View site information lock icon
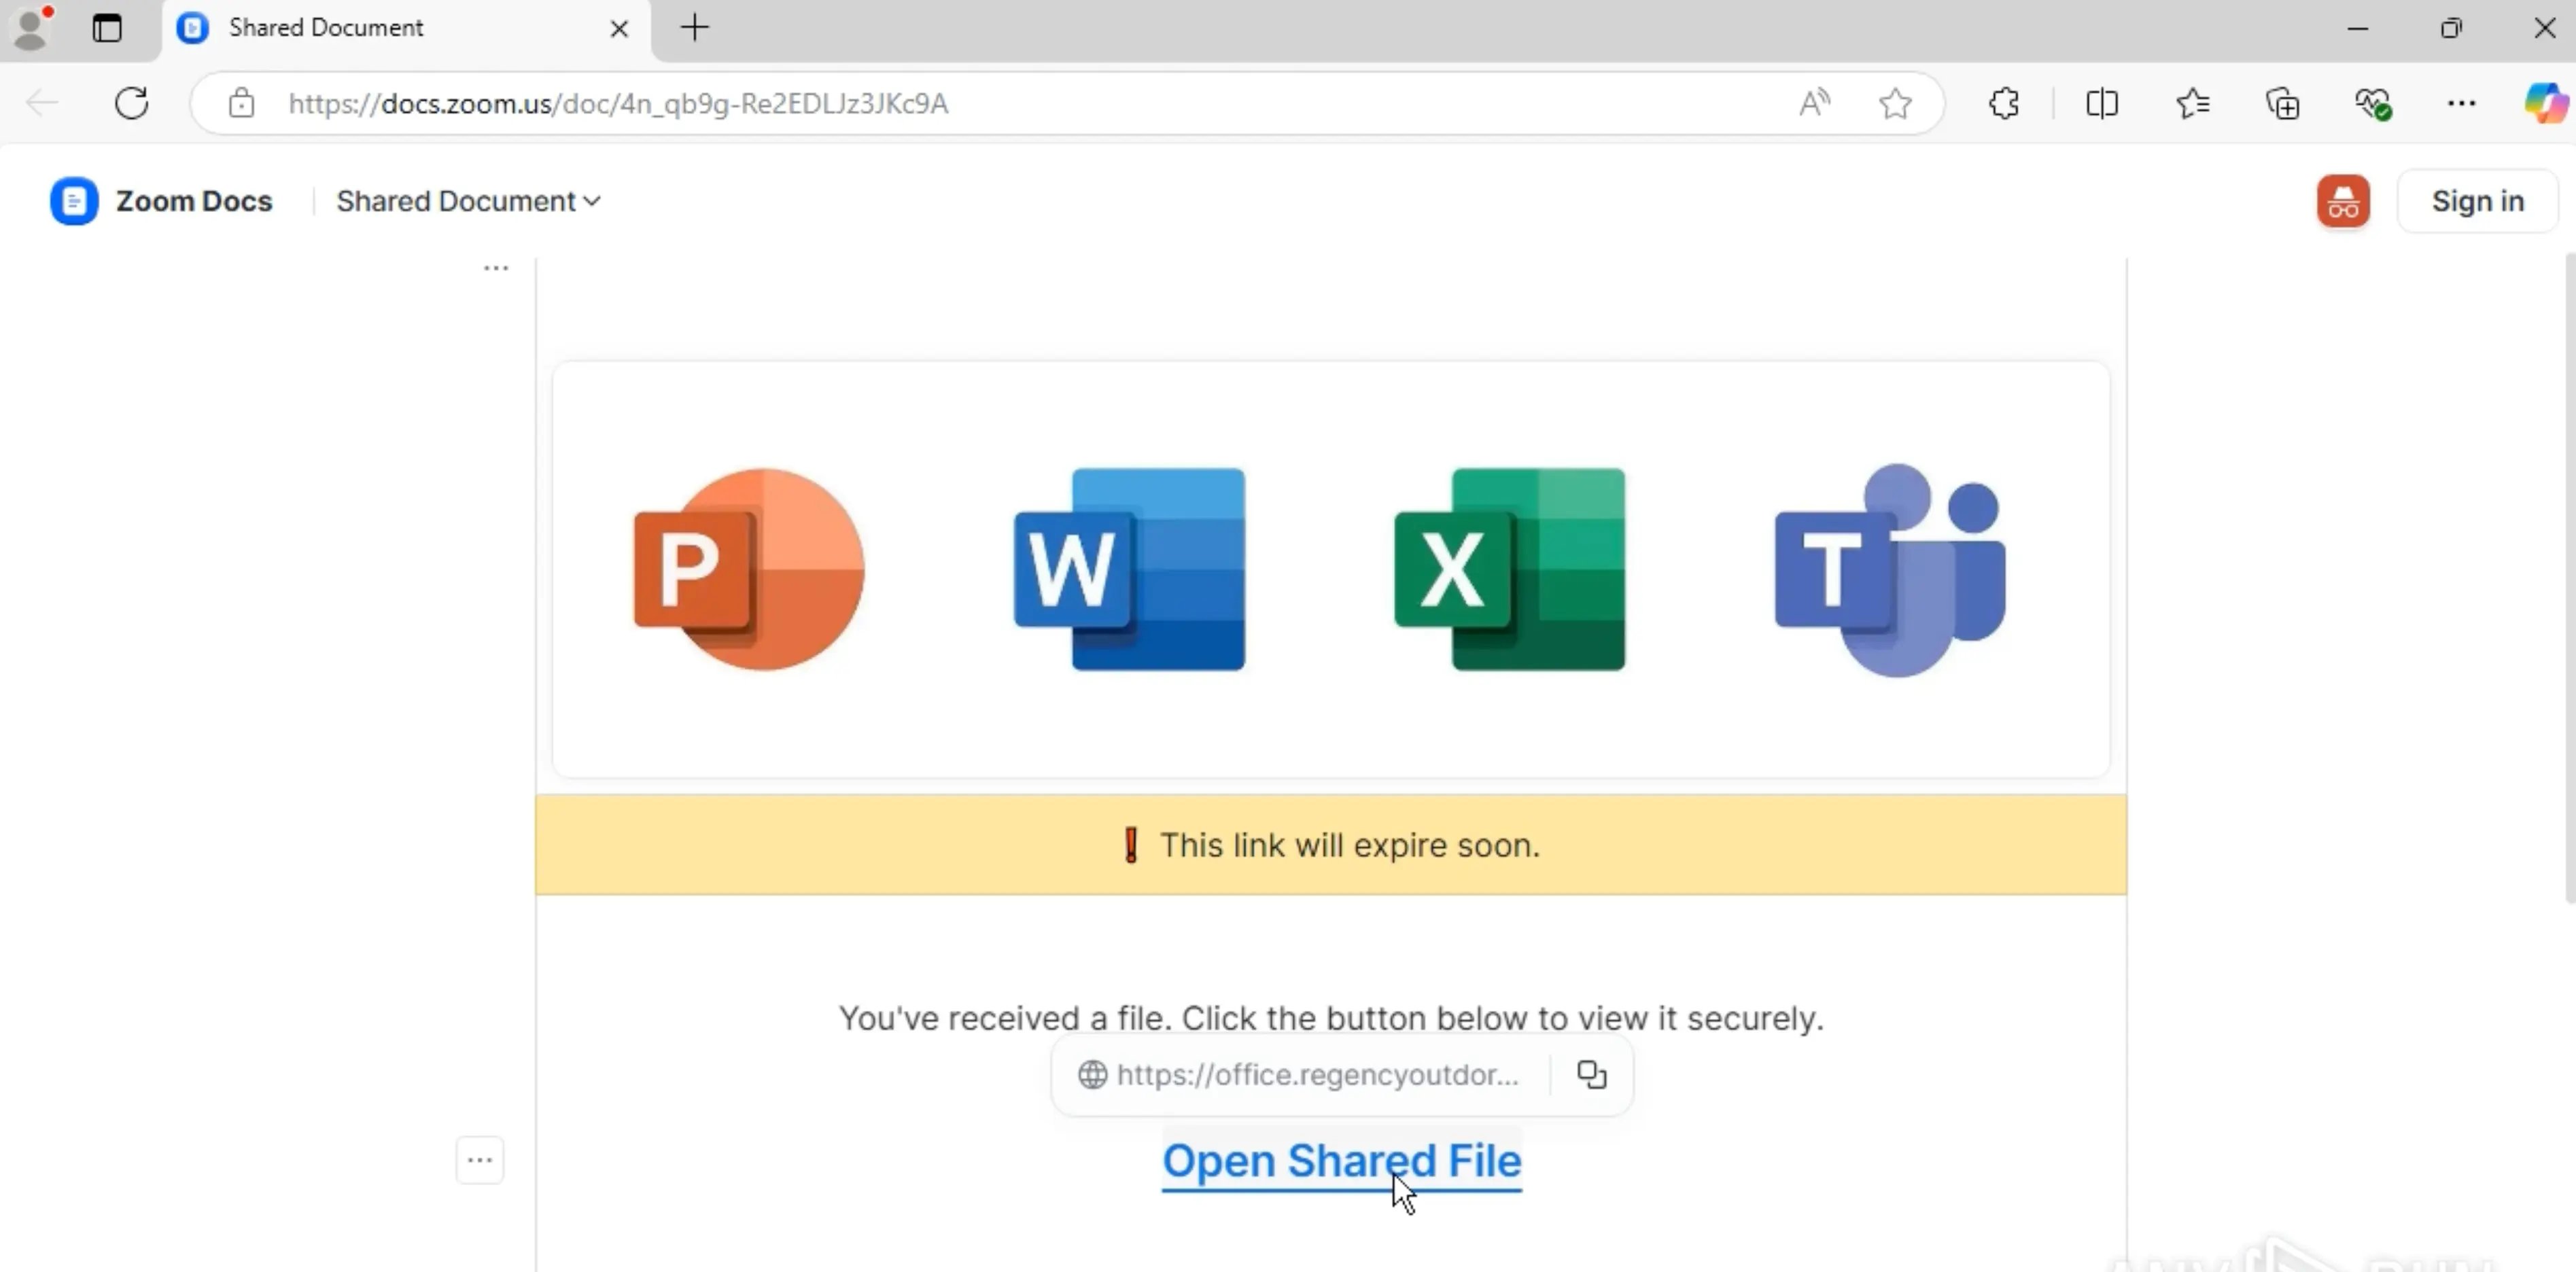Screen dimensions: 2576x1272 (x=241, y=103)
